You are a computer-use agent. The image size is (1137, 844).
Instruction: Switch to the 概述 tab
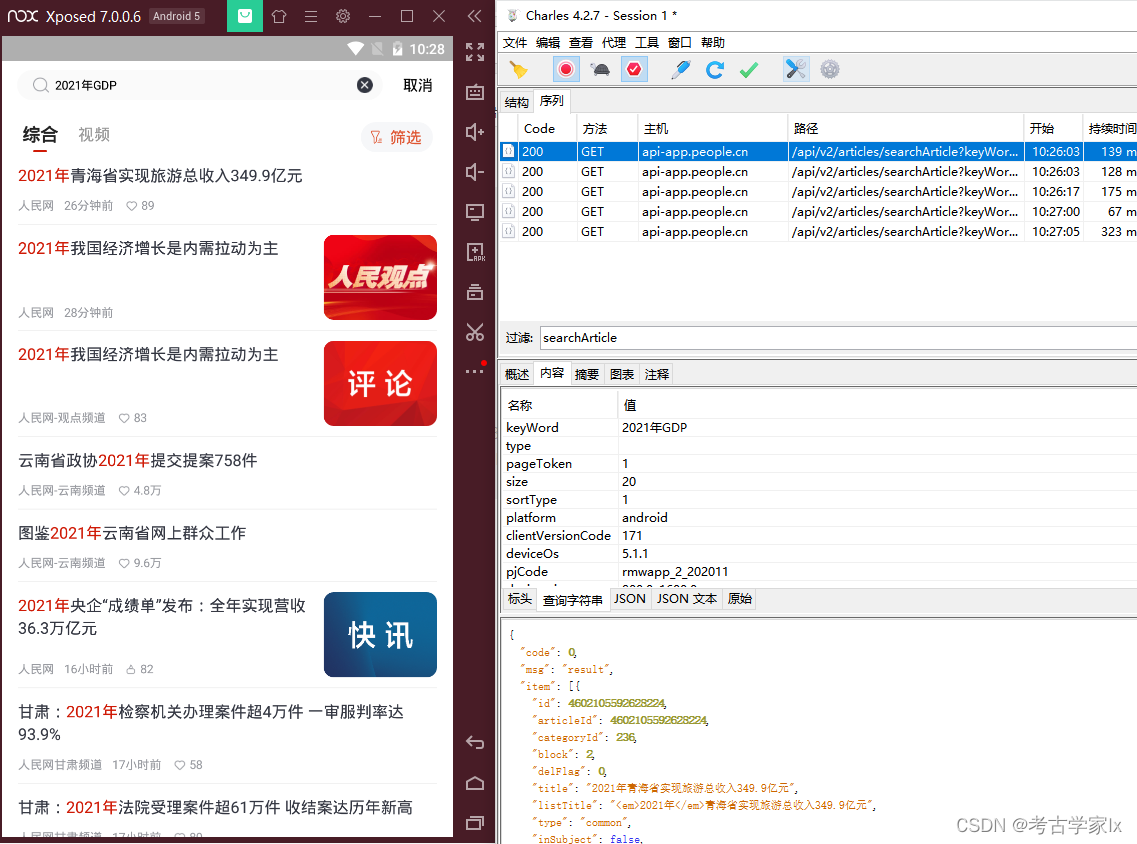(x=517, y=374)
